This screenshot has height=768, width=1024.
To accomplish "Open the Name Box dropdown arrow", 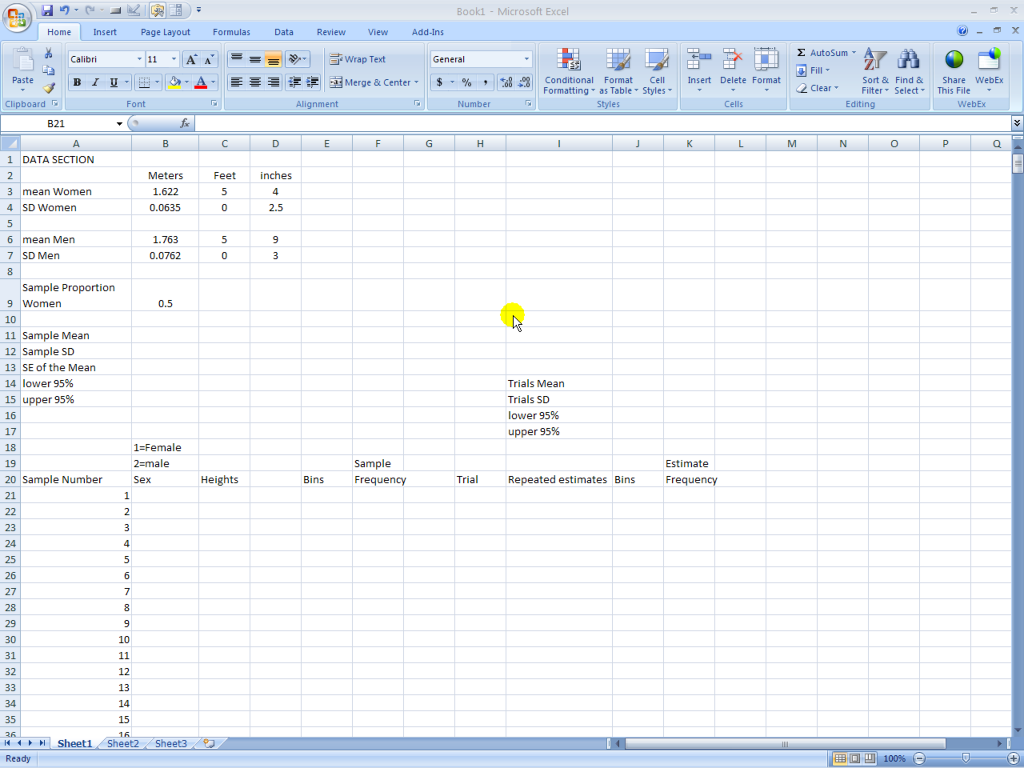I will click(x=120, y=124).
